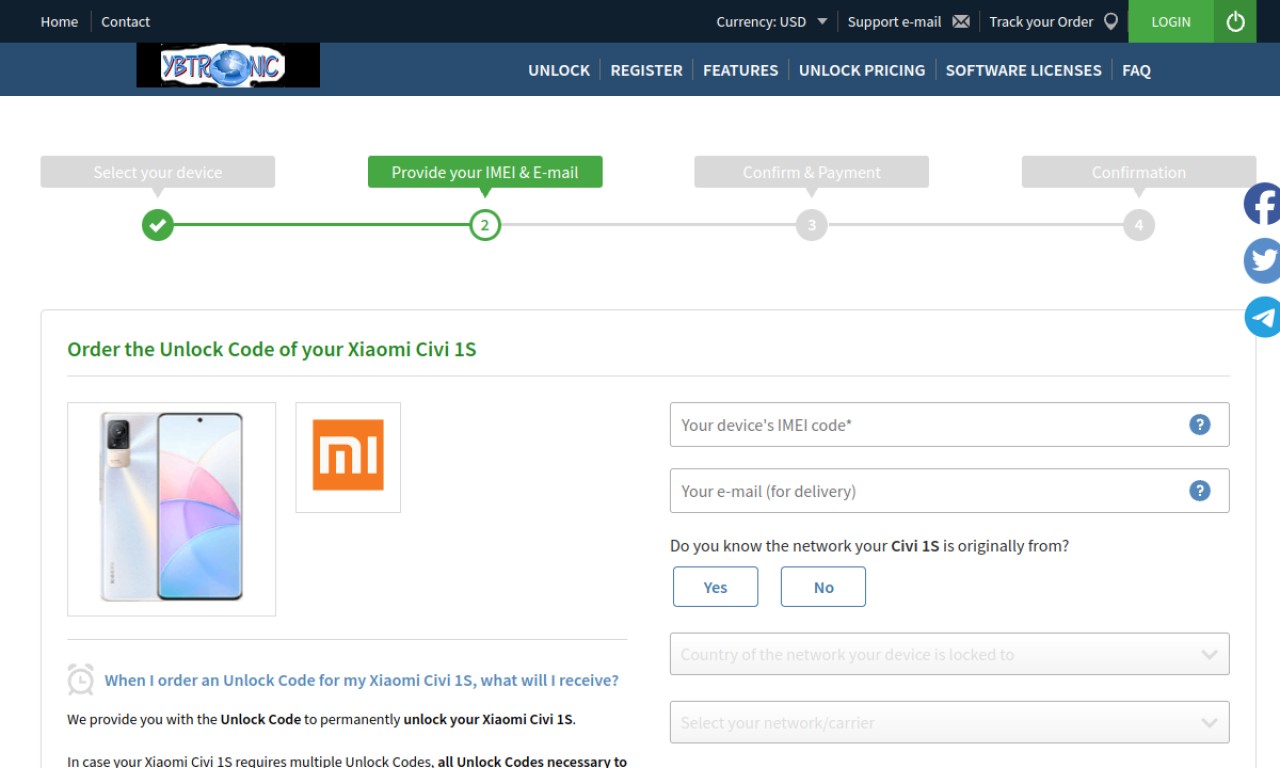
Task: Open the Telegram share icon
Action: coord(1262,317)
